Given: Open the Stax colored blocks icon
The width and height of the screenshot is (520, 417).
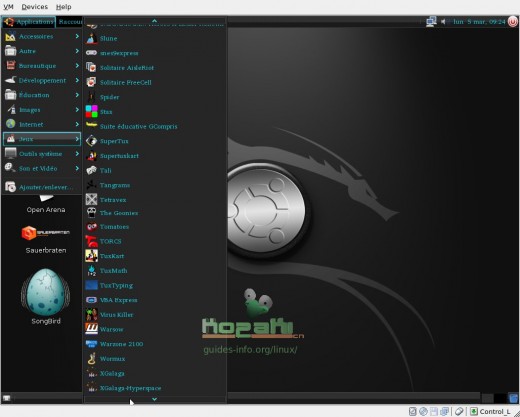Looking at the screenshot, I should click(x=91, y=112).
